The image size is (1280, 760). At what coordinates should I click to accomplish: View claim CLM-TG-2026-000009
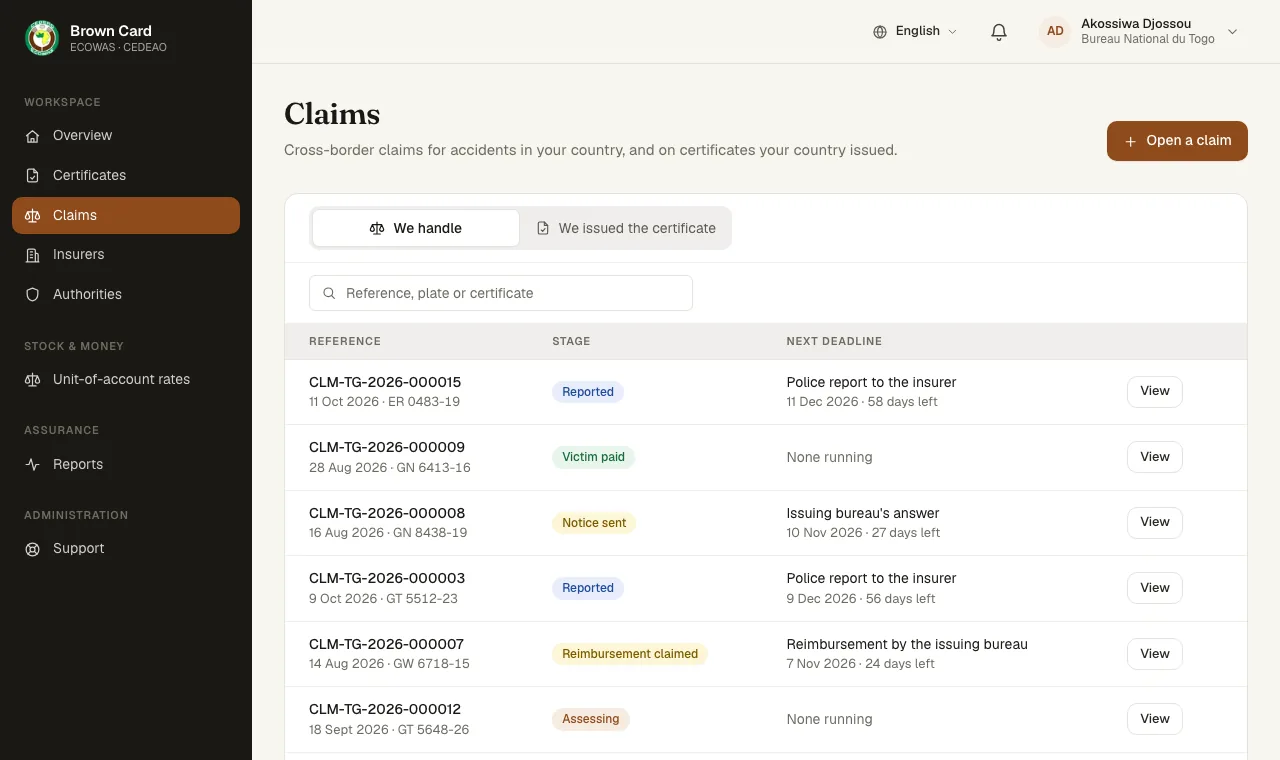(1155, 457)
